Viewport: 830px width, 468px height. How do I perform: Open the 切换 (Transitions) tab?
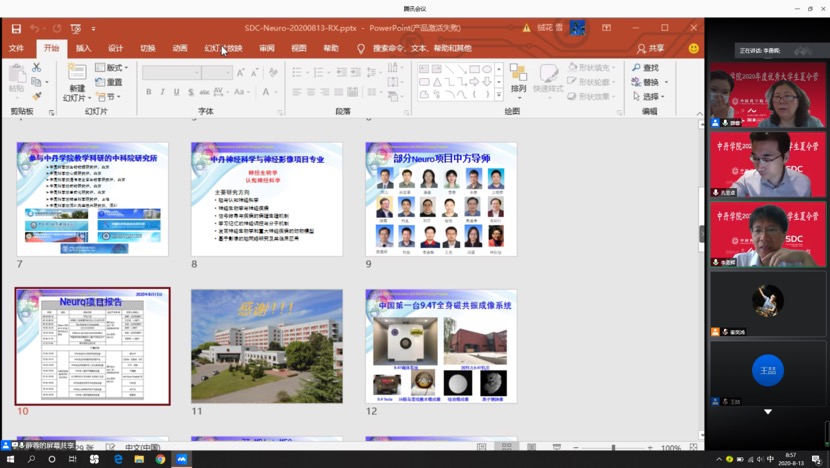click(x=148, y=48)
